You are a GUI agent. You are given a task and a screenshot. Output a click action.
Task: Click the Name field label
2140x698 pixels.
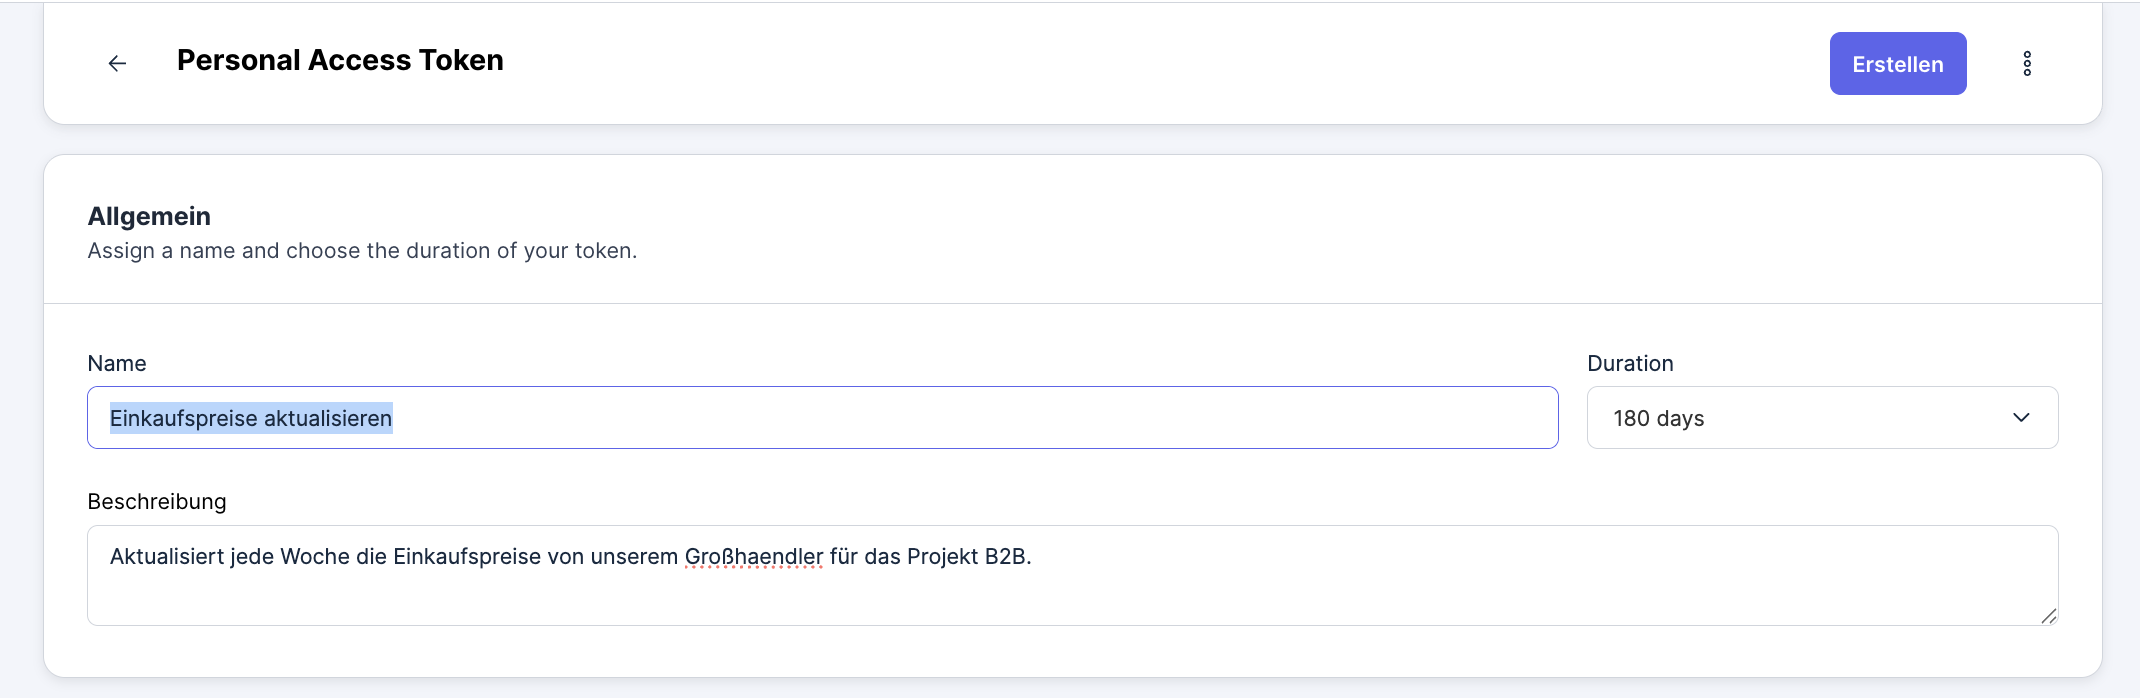[x=117, y=363]
